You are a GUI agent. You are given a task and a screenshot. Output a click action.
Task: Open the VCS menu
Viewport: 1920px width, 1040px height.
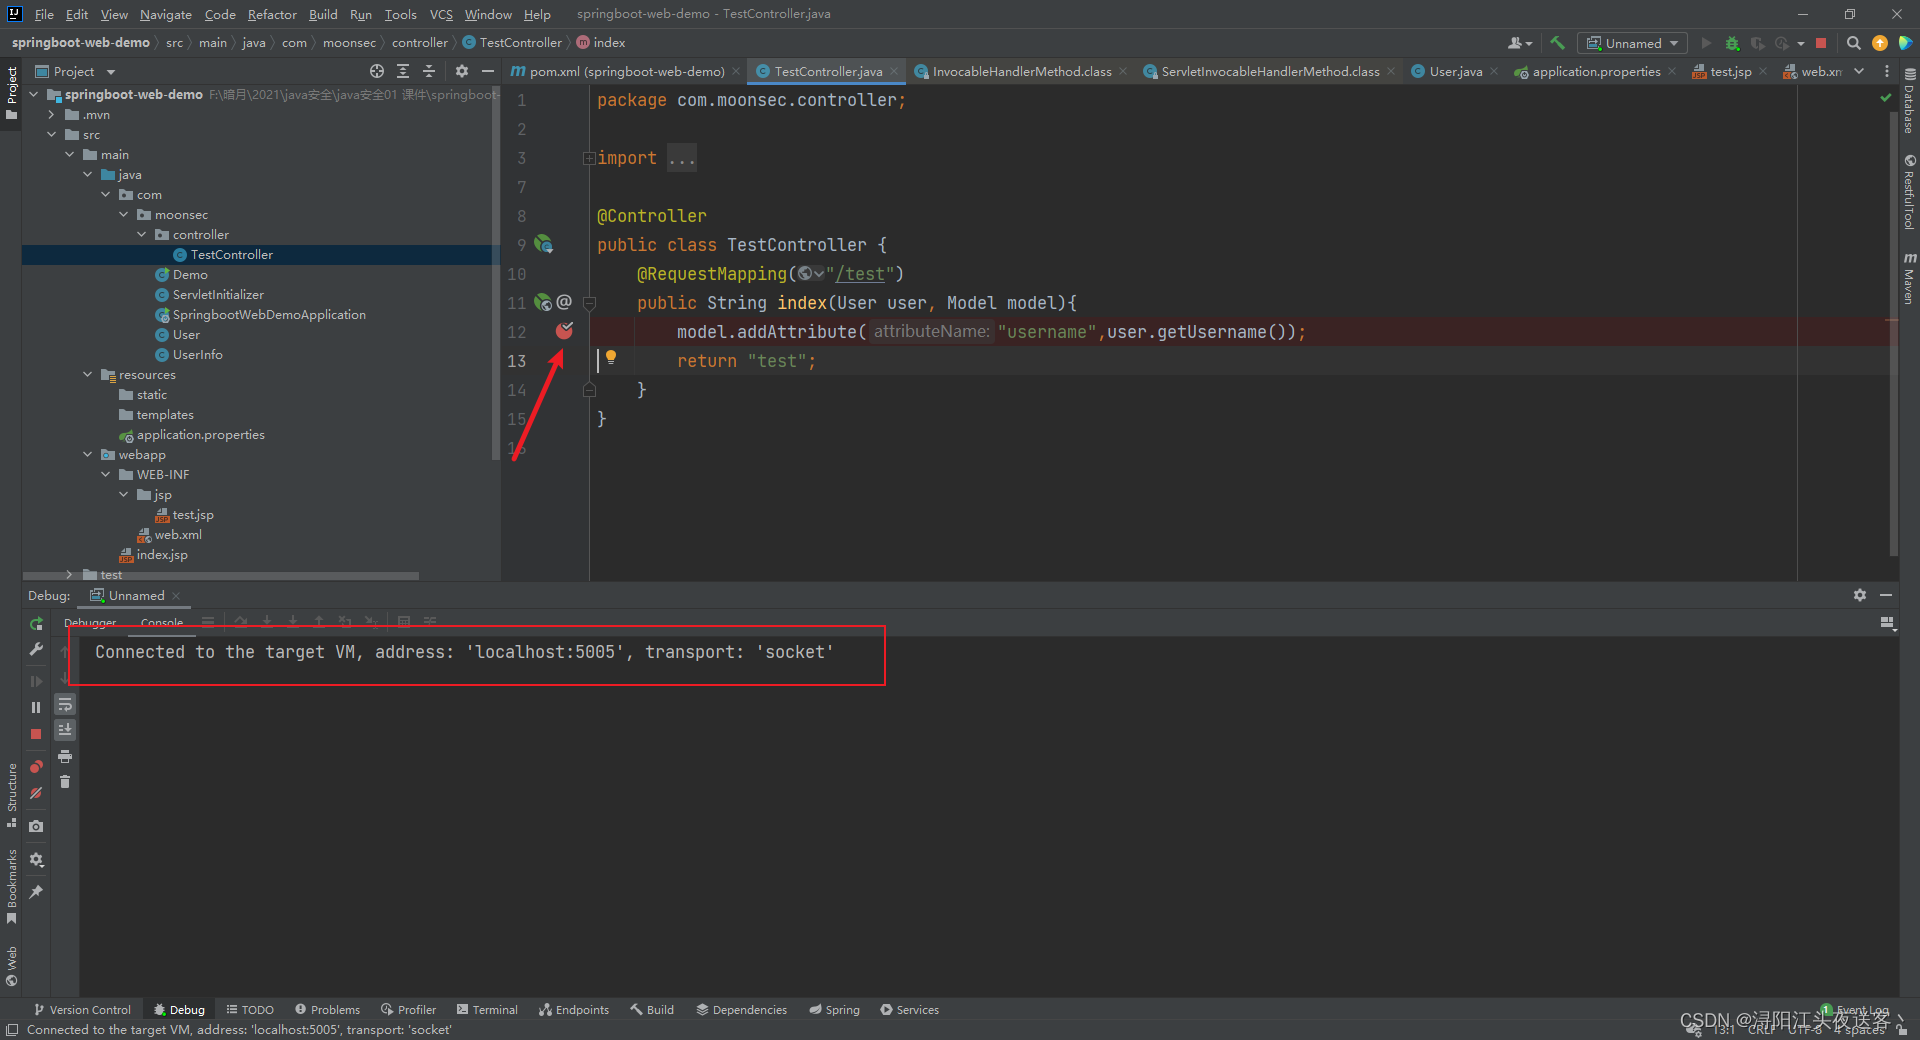(x=441, y=14)
